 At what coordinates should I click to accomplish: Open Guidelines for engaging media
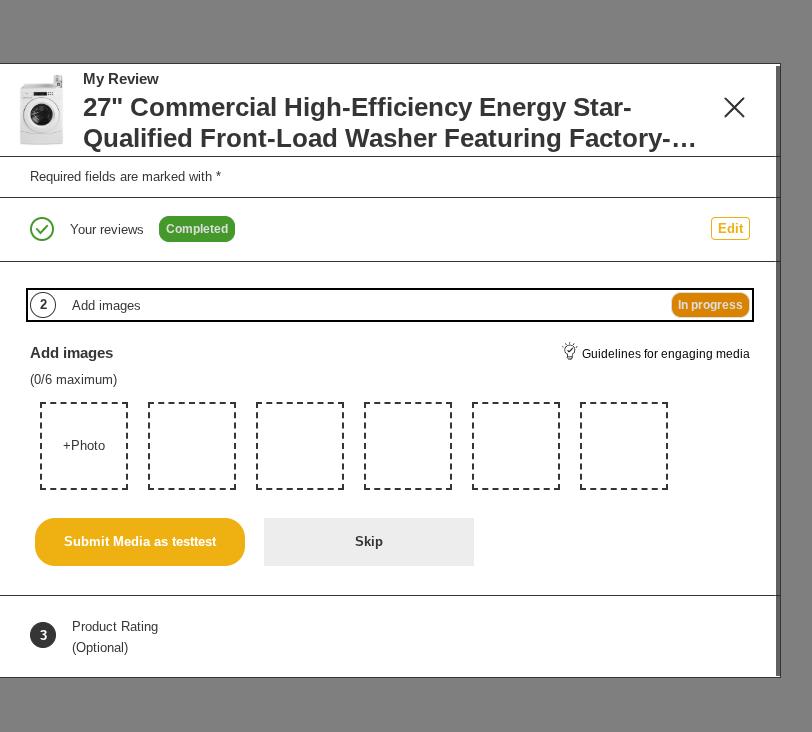pos(665,354)
